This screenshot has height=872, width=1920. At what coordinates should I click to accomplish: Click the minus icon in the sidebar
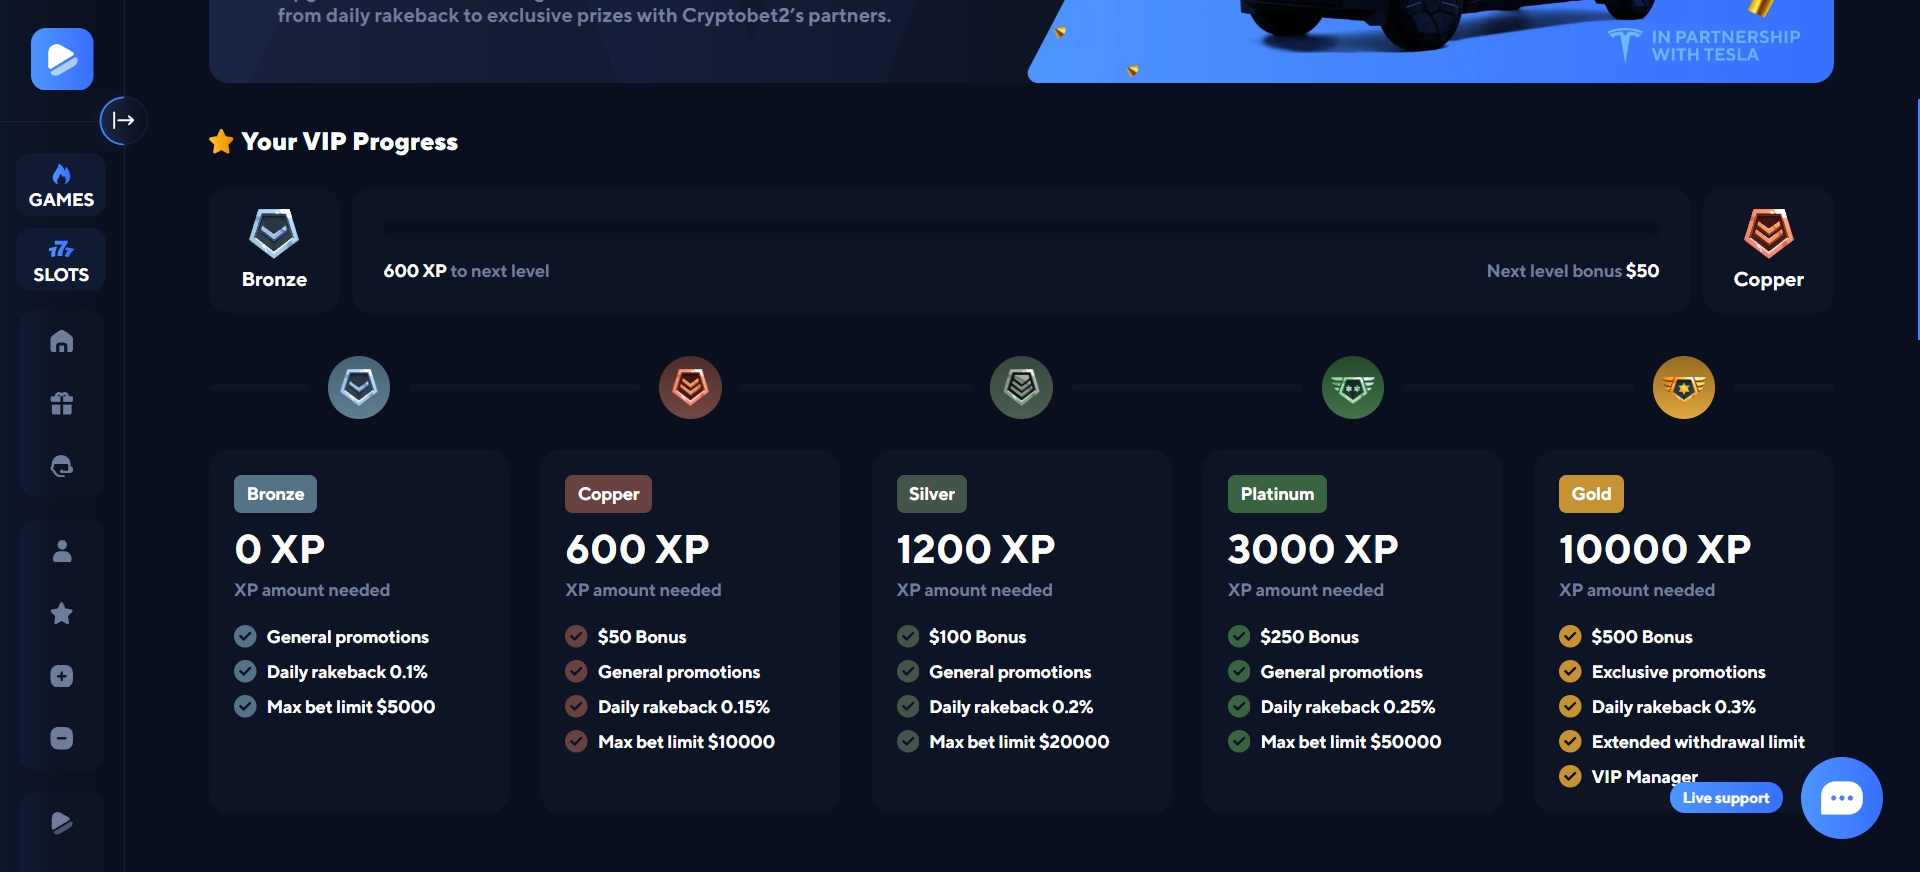click(x=62, y=738)
